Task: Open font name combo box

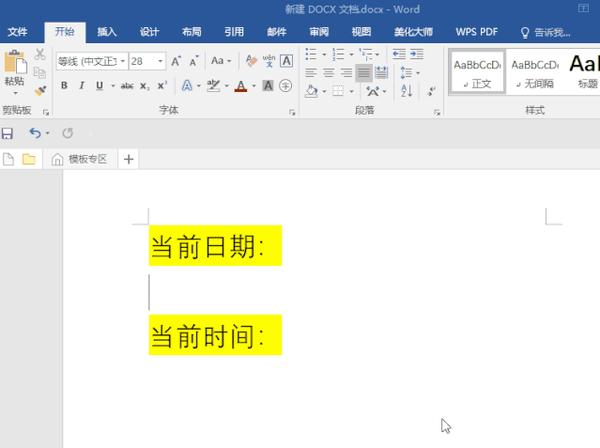Action: (92, 61)
